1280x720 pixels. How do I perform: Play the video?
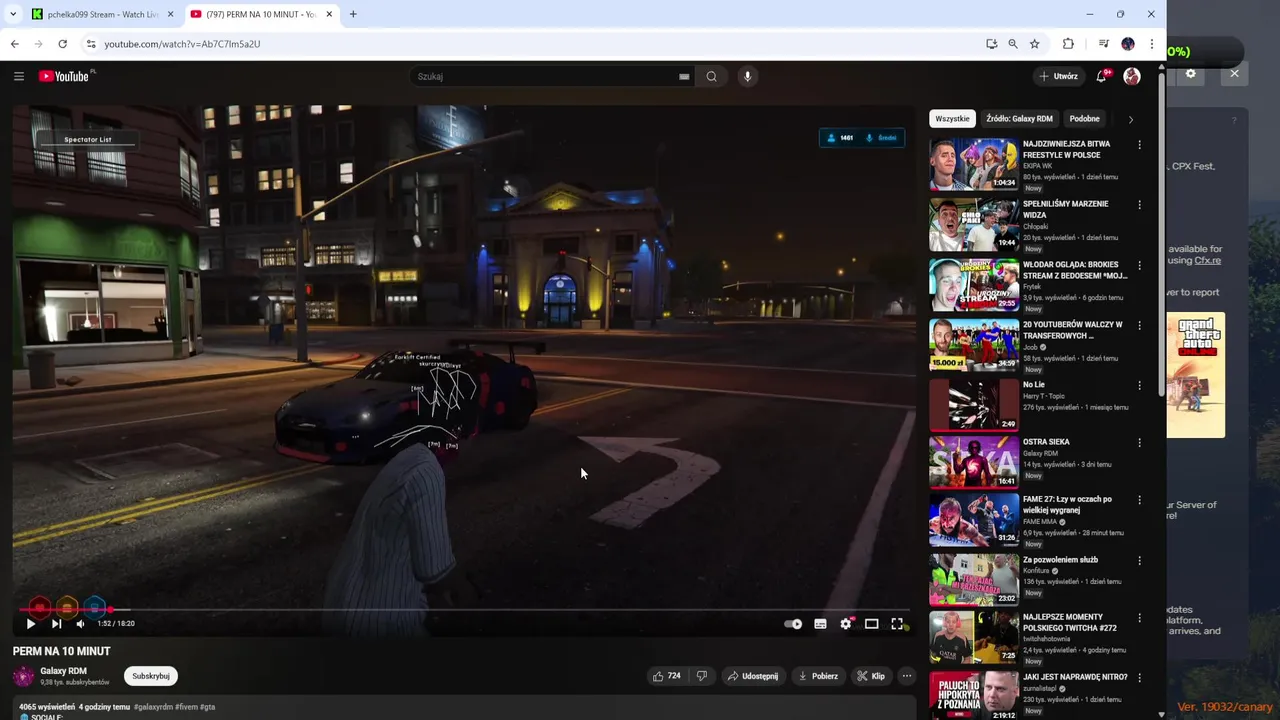[x=31, y=623]
